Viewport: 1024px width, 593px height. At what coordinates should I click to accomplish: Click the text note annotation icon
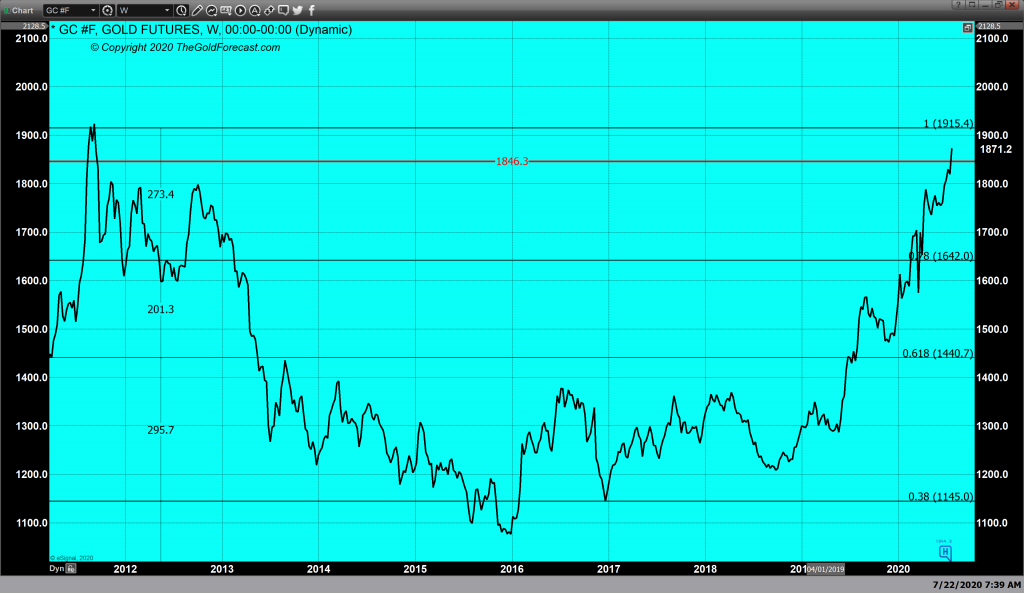coord(228,8)
